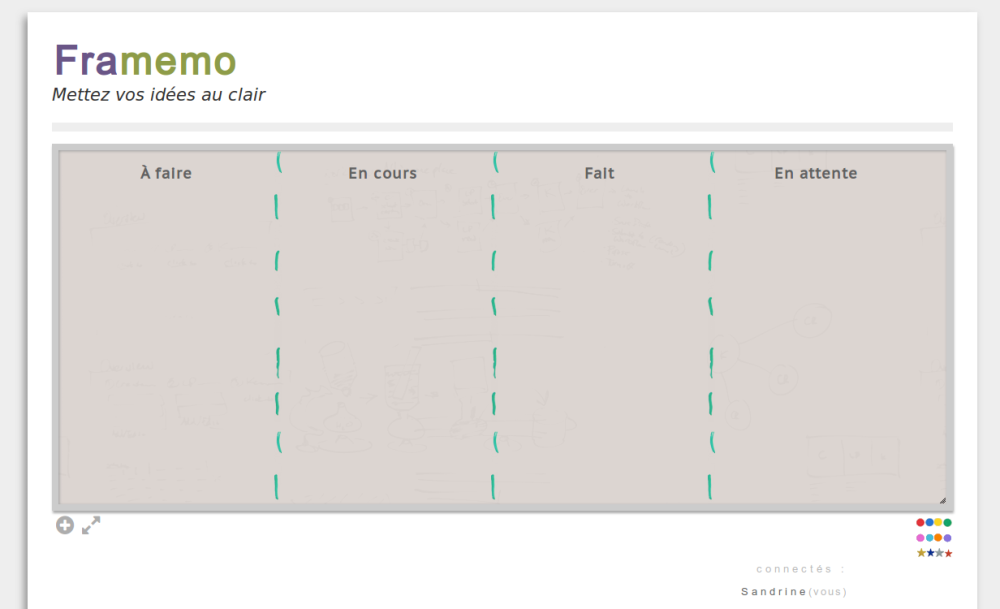Pick the dark blue star sticker
Image resolution: width=1000 pixels, height=609 pixels.
pos(930,553)
